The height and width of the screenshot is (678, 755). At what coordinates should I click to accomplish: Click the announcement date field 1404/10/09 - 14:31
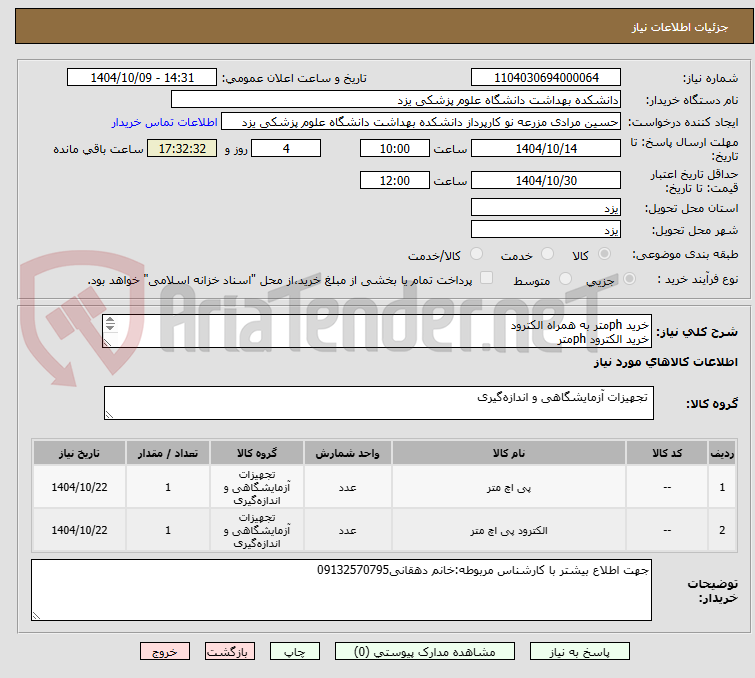point(142,78)
